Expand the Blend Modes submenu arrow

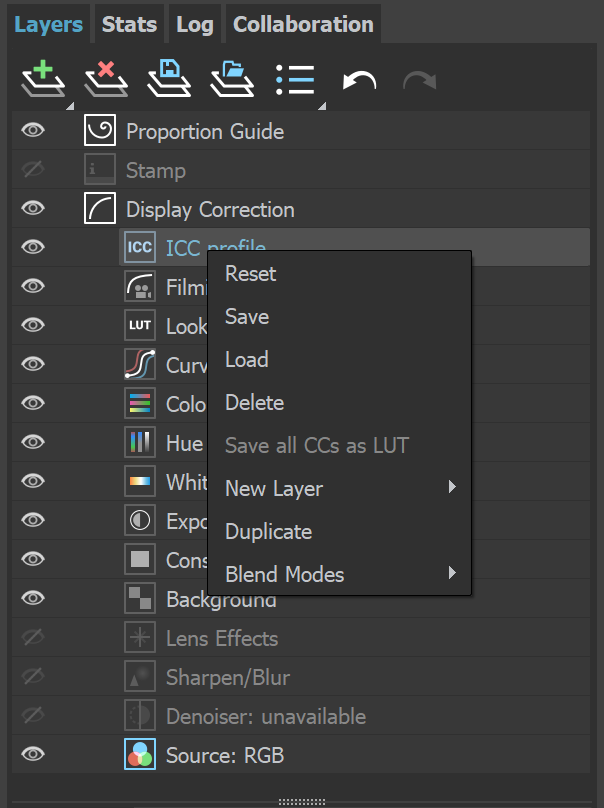[x=452, y=573]
